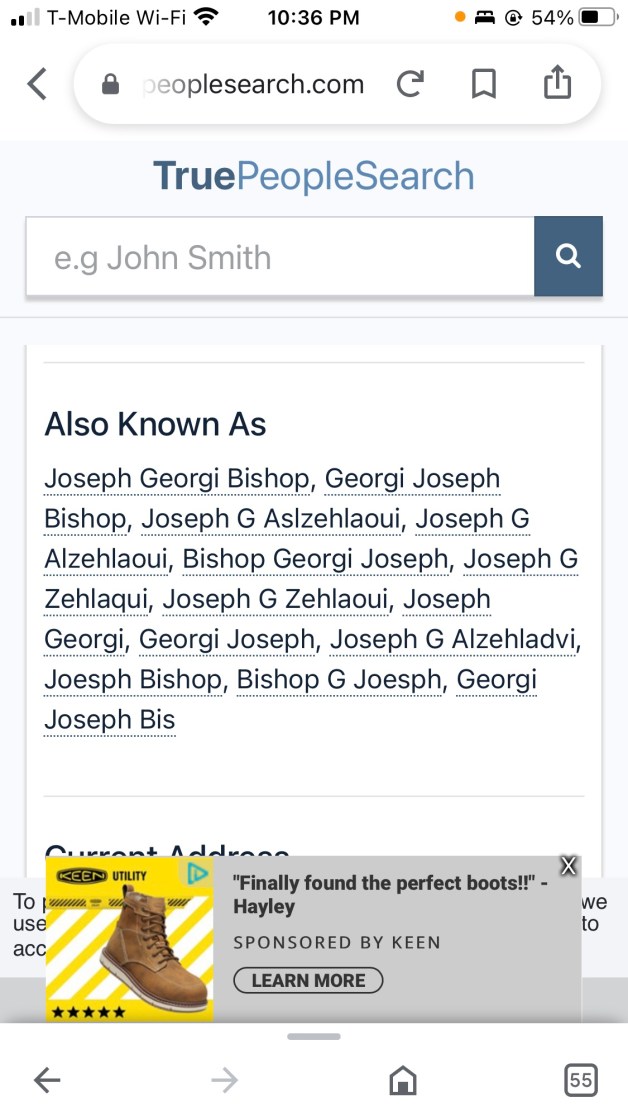Viewport: 628px width, 1117px height.
Task: Tap the Joesph Bishop alias link
Action: (133, 680)
